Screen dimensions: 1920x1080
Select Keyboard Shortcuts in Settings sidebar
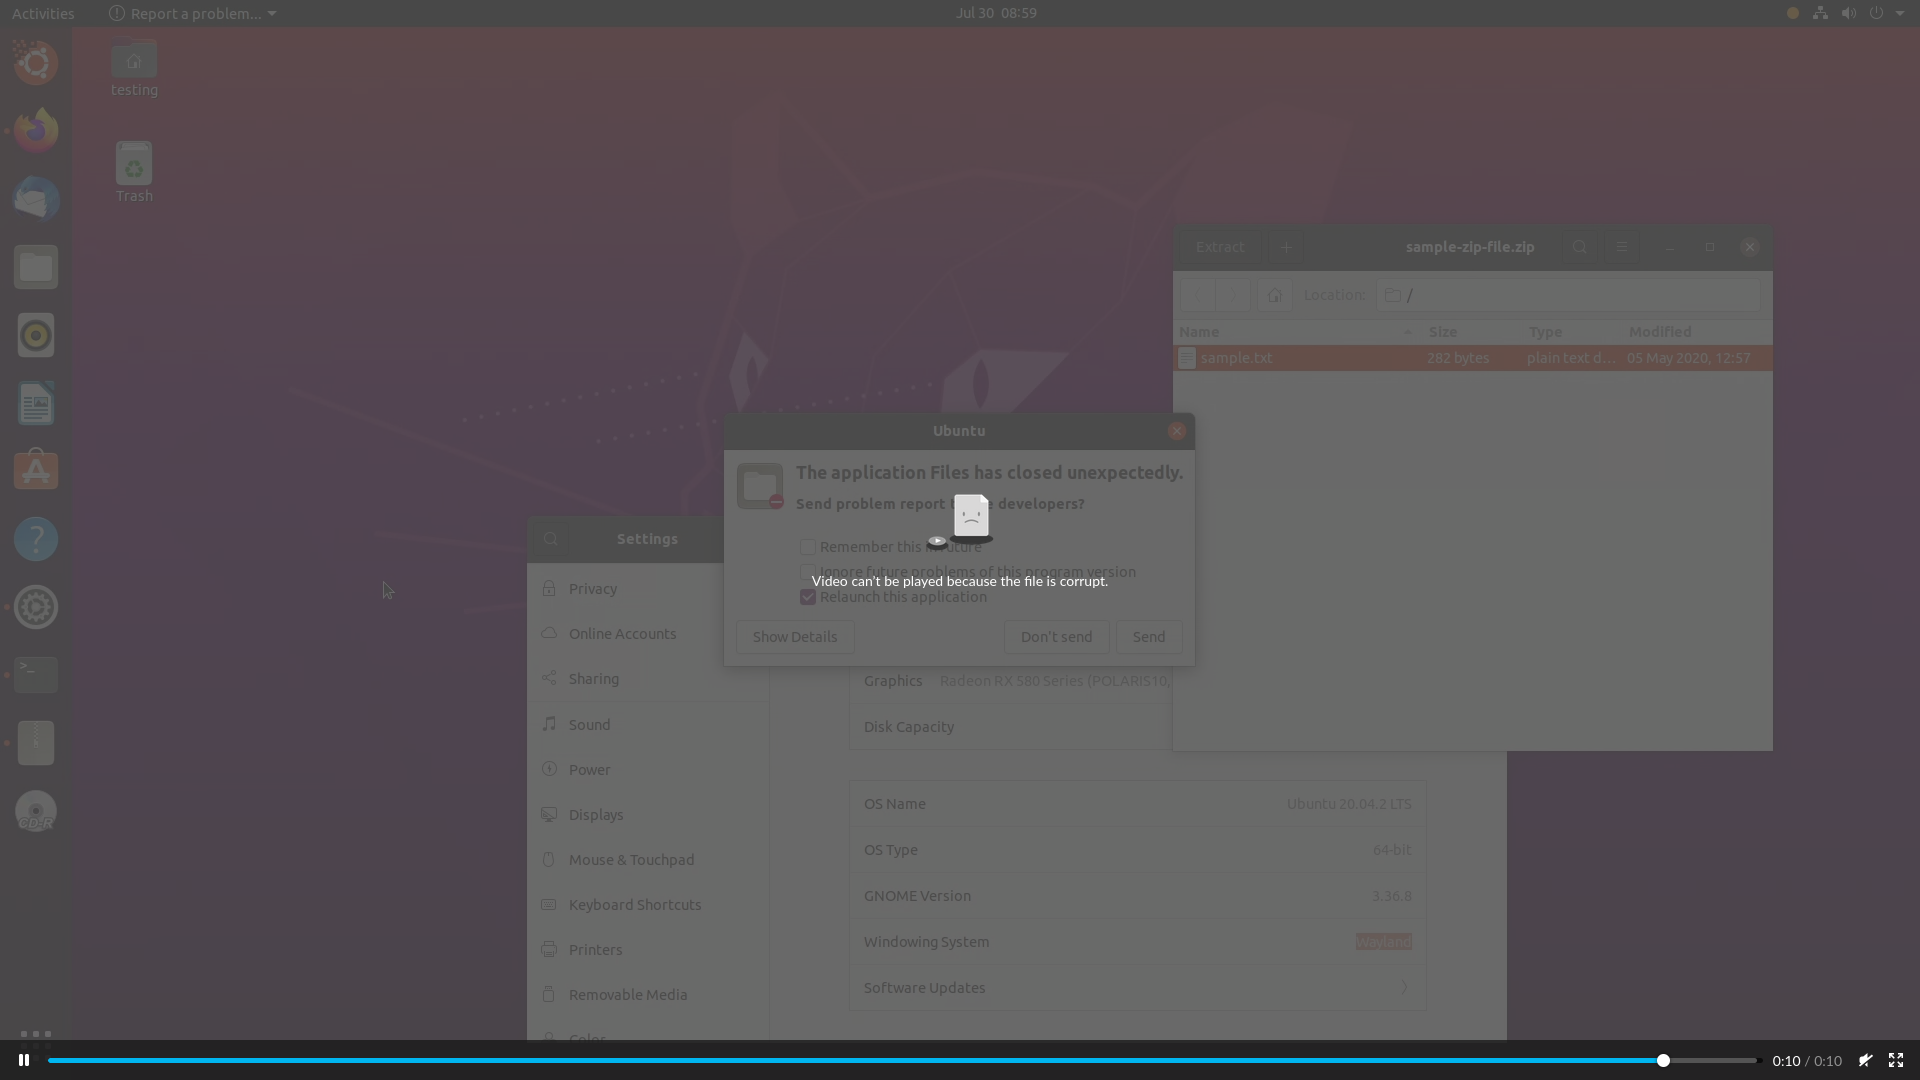click(x=648, y=905)
